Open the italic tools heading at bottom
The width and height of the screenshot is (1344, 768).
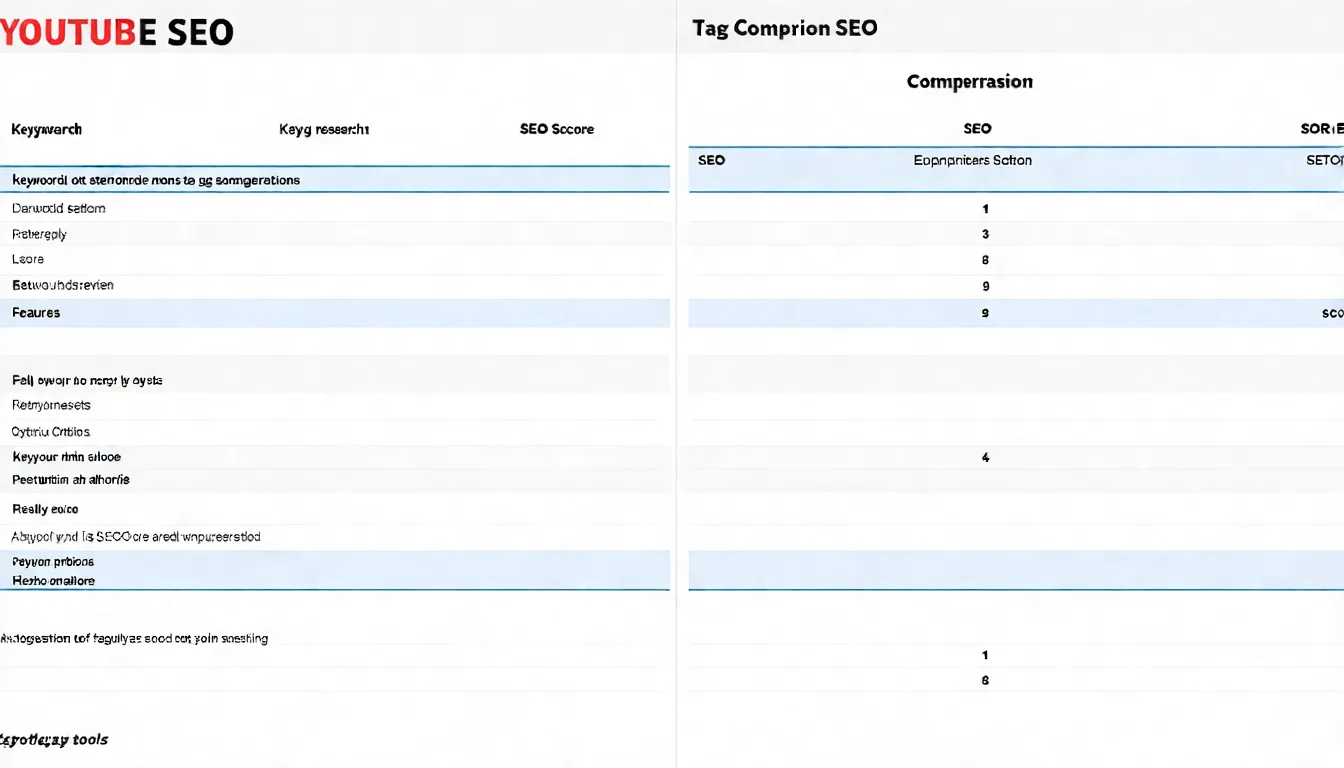[54, 740]
